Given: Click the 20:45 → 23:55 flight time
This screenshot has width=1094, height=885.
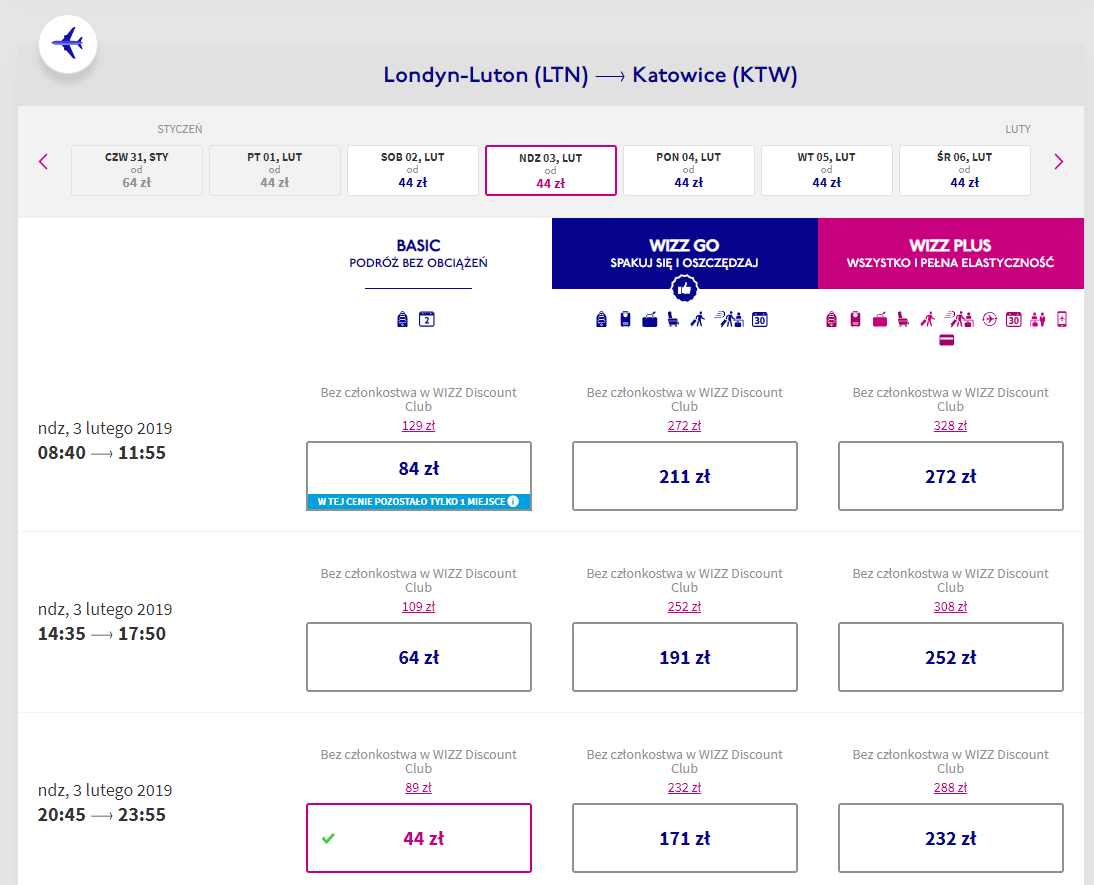Looking at the screenshot, I should [x=102, y=815].
